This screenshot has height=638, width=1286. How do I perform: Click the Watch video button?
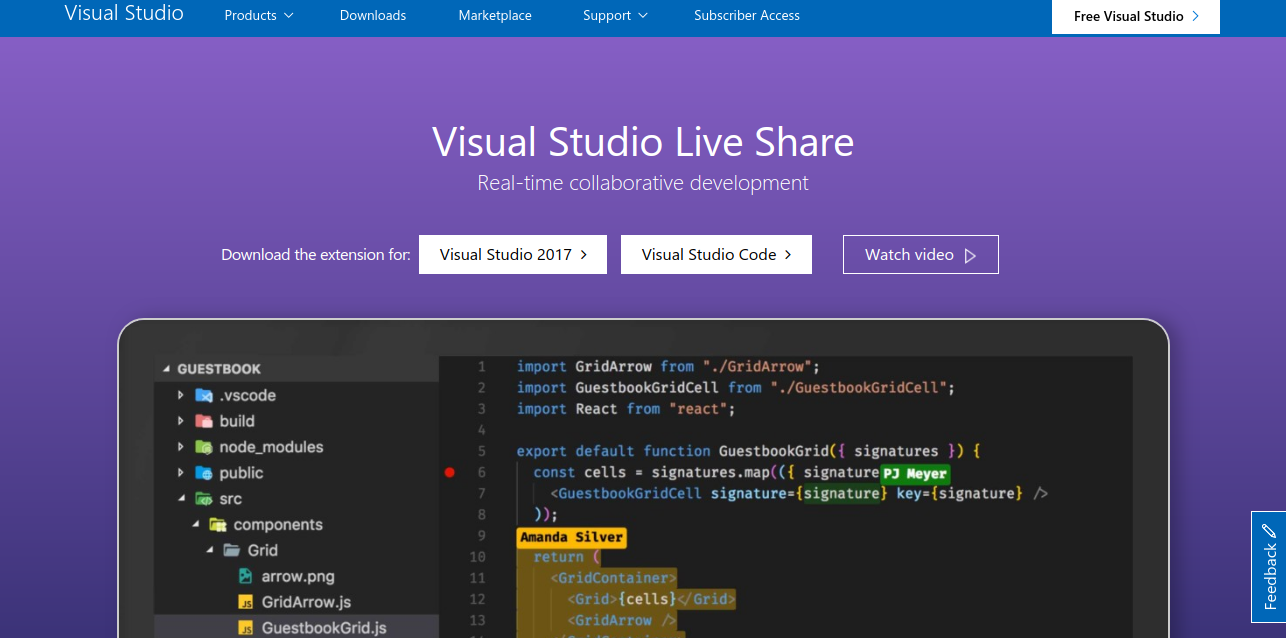click(920, 254)
